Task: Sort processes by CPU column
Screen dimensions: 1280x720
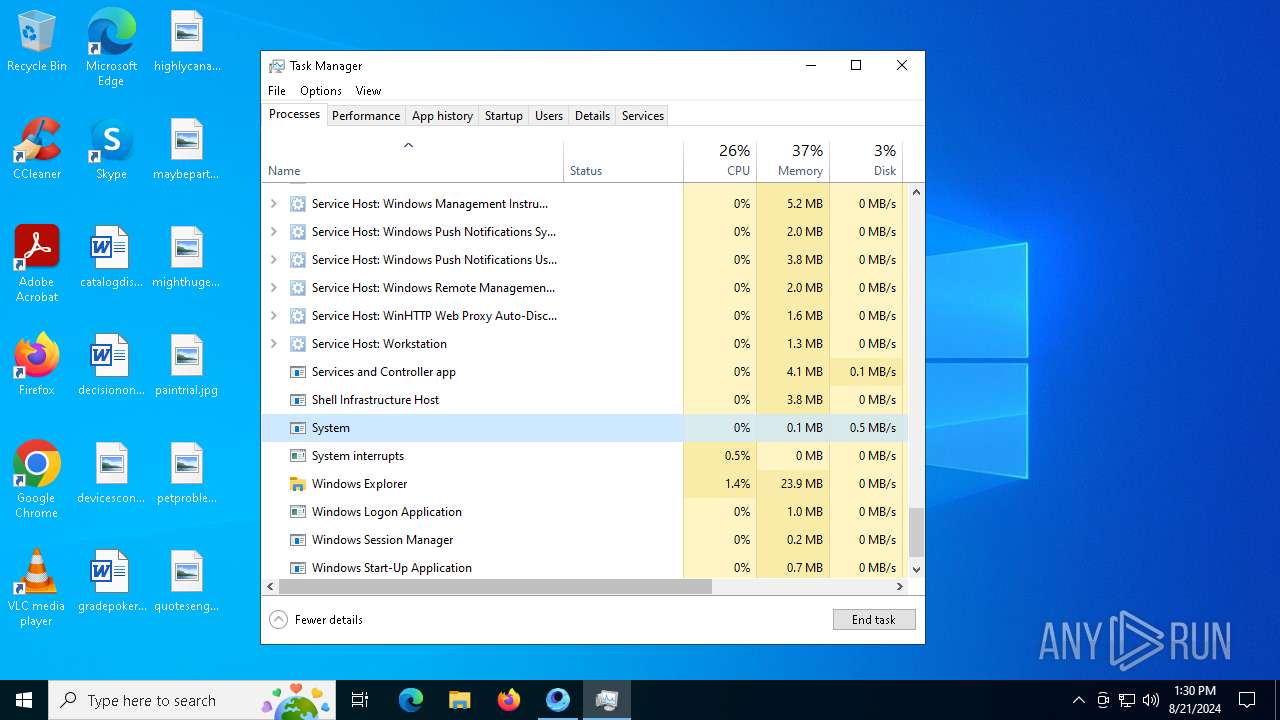Action: click(720, 160)
